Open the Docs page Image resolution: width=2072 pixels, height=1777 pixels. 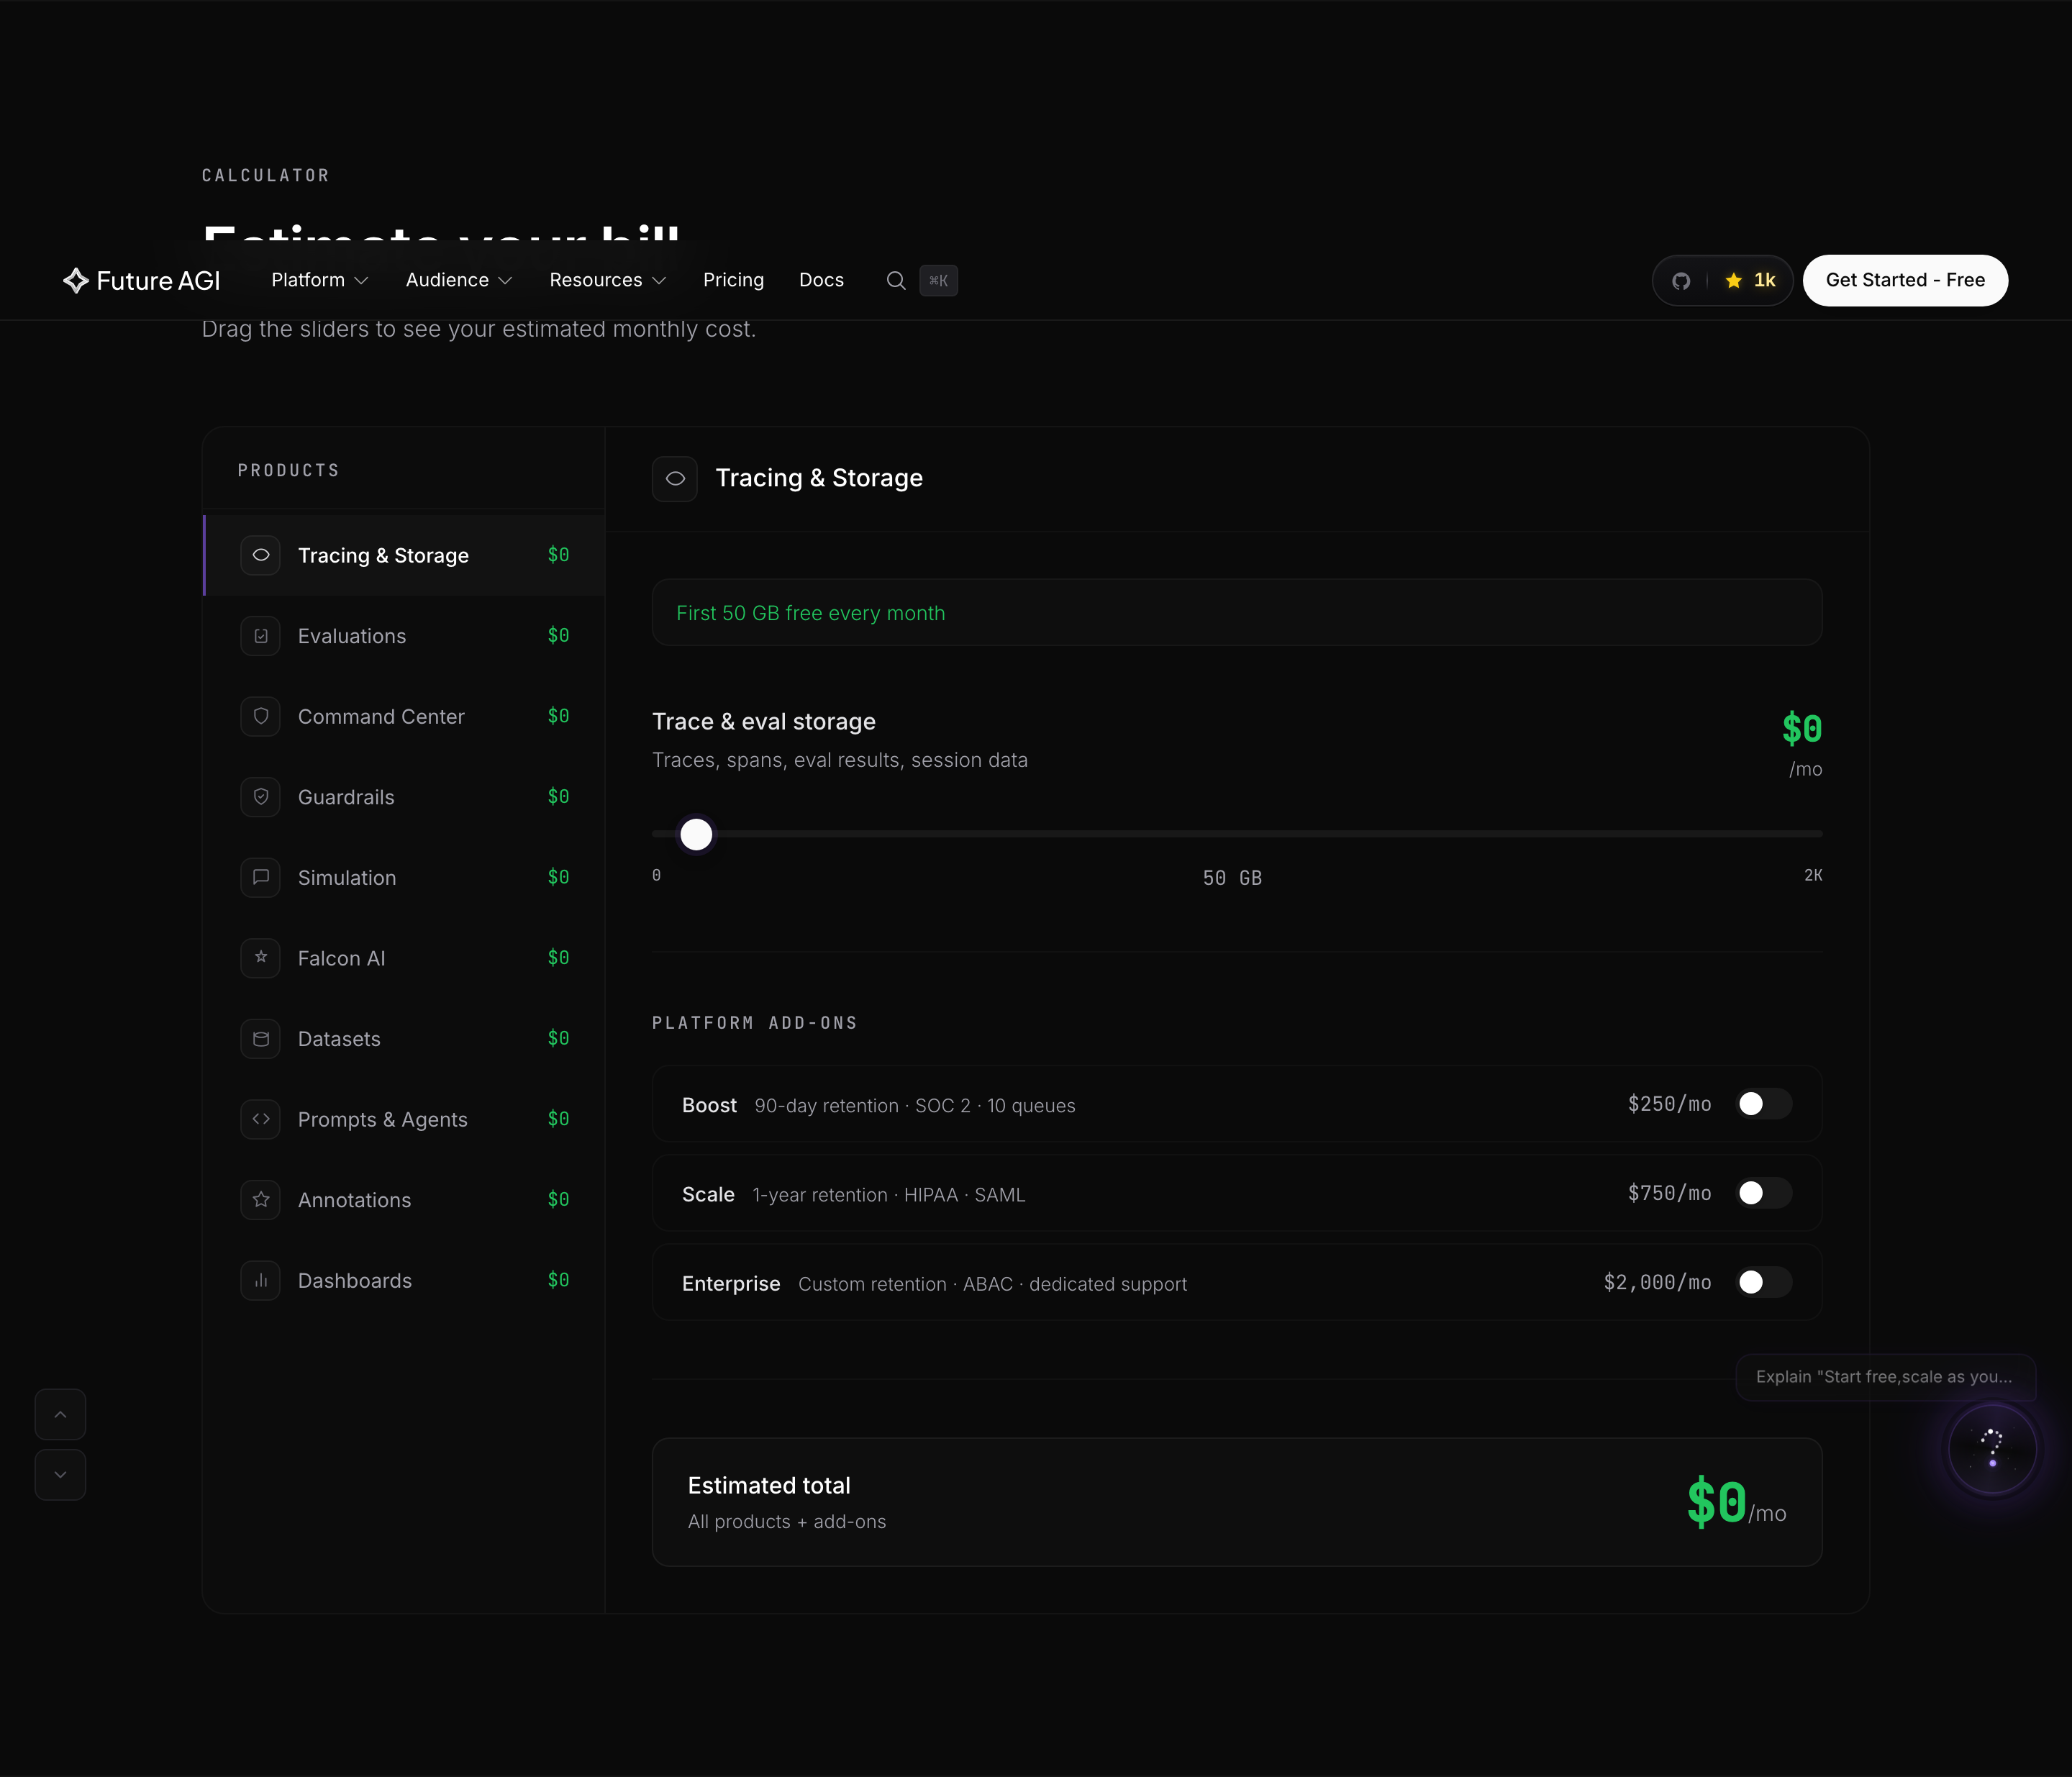point(821,281)
